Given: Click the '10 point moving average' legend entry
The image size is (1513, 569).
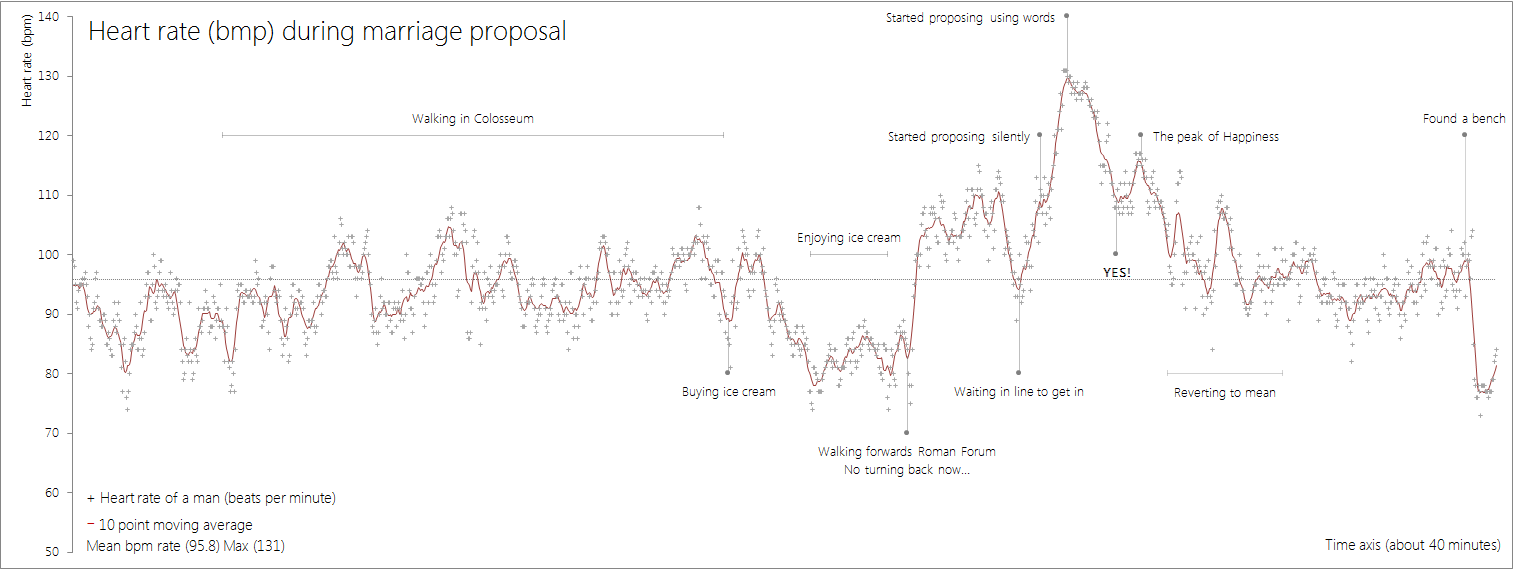Looking at the screenshot, I should click(170, 525).
